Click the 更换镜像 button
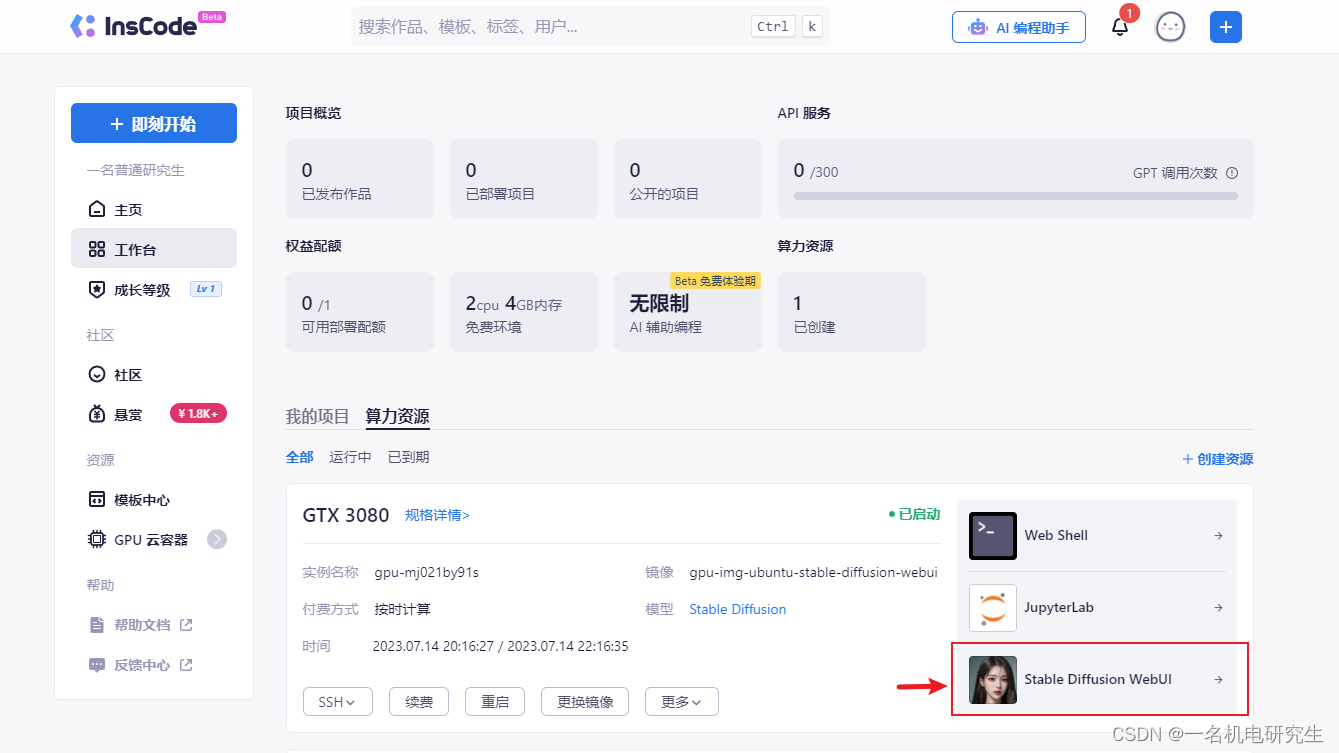 click(x=585, y=702)
